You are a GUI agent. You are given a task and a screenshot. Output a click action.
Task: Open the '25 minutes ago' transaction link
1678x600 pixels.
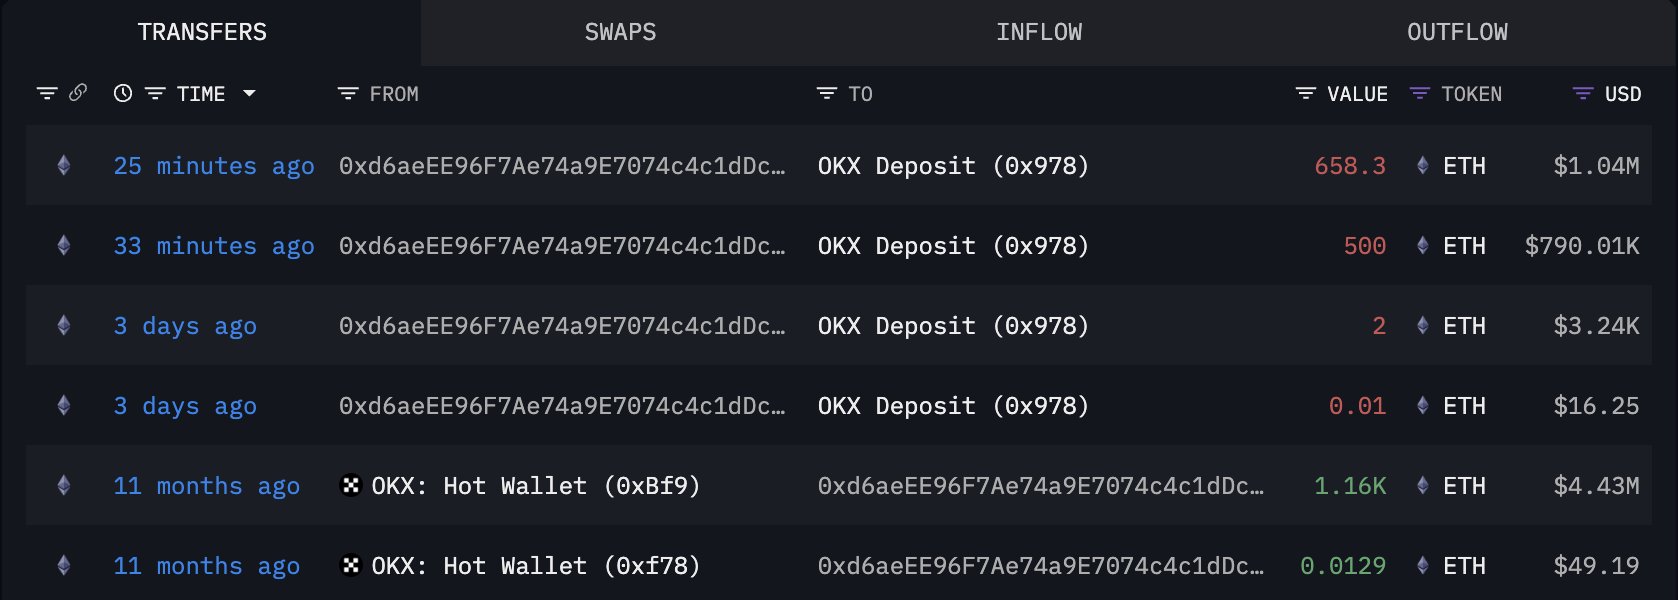[x=214, y=166]
